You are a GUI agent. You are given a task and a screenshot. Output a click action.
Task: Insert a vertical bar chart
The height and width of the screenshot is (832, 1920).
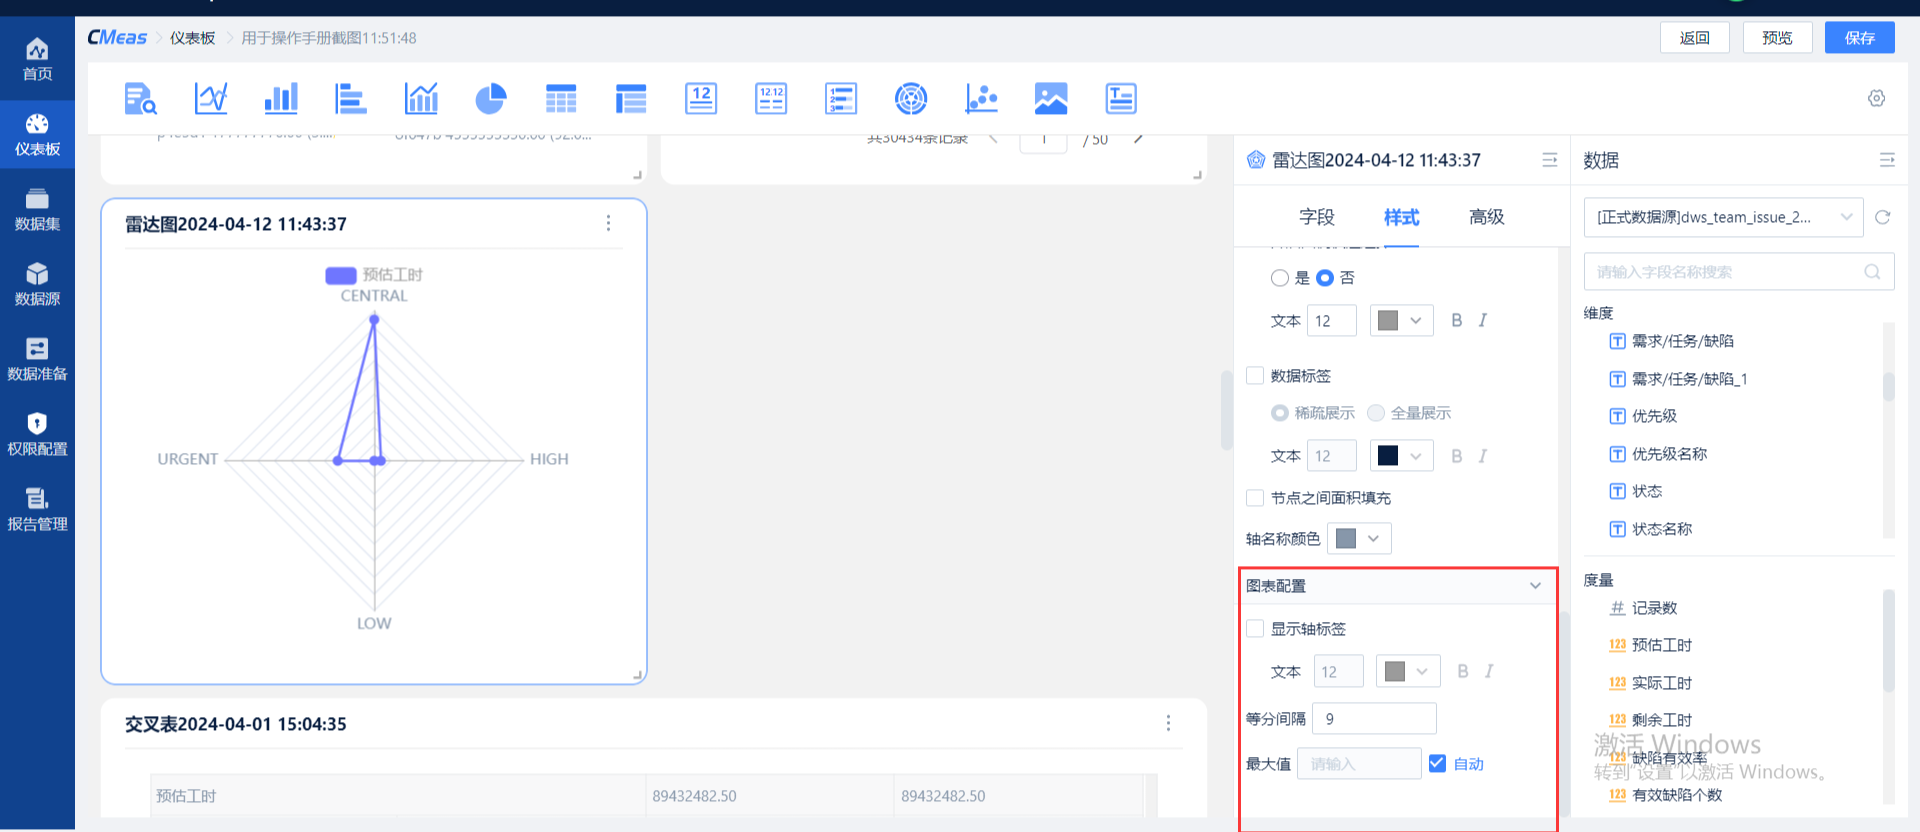tap(281, 99)
